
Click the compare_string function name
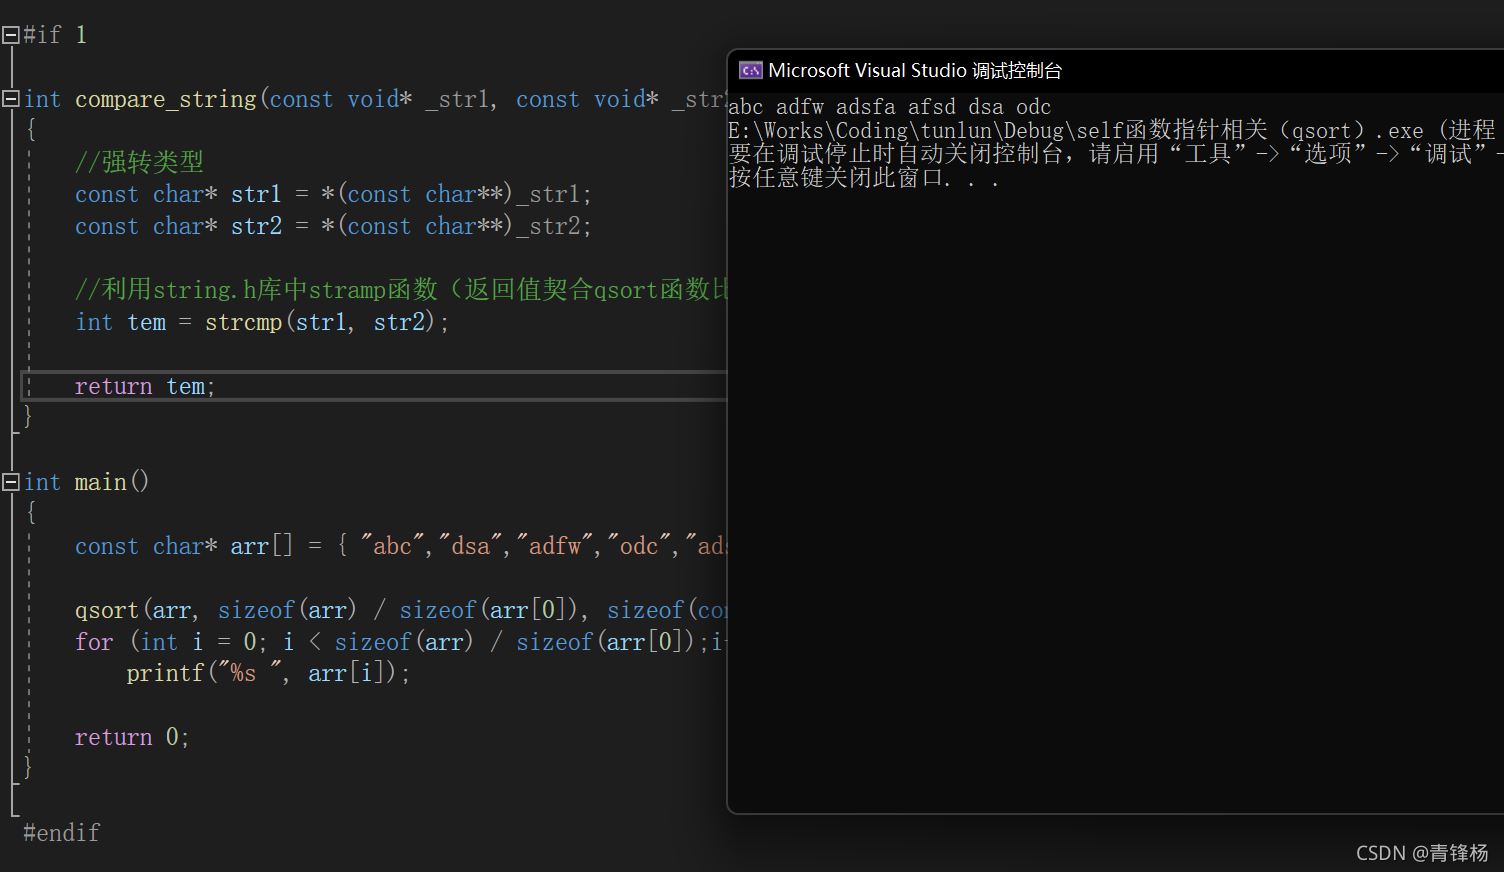pyautogui.click(x=165, y=99)
